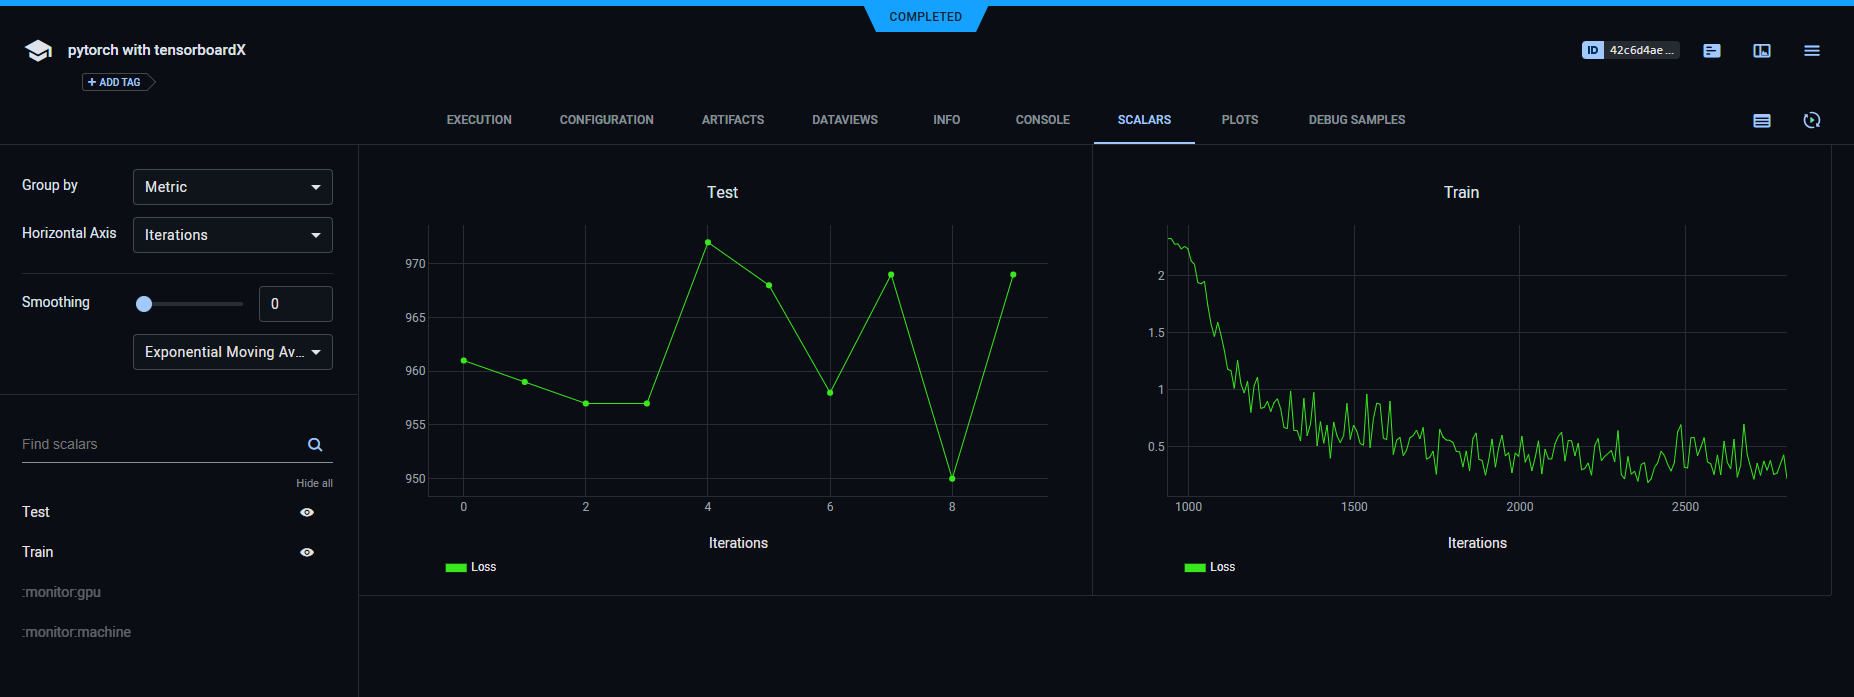Image resolution: width=1854 pixels, height=697 pixels.
Task: Click the ADD TAG button
Action: click(118, 82)
